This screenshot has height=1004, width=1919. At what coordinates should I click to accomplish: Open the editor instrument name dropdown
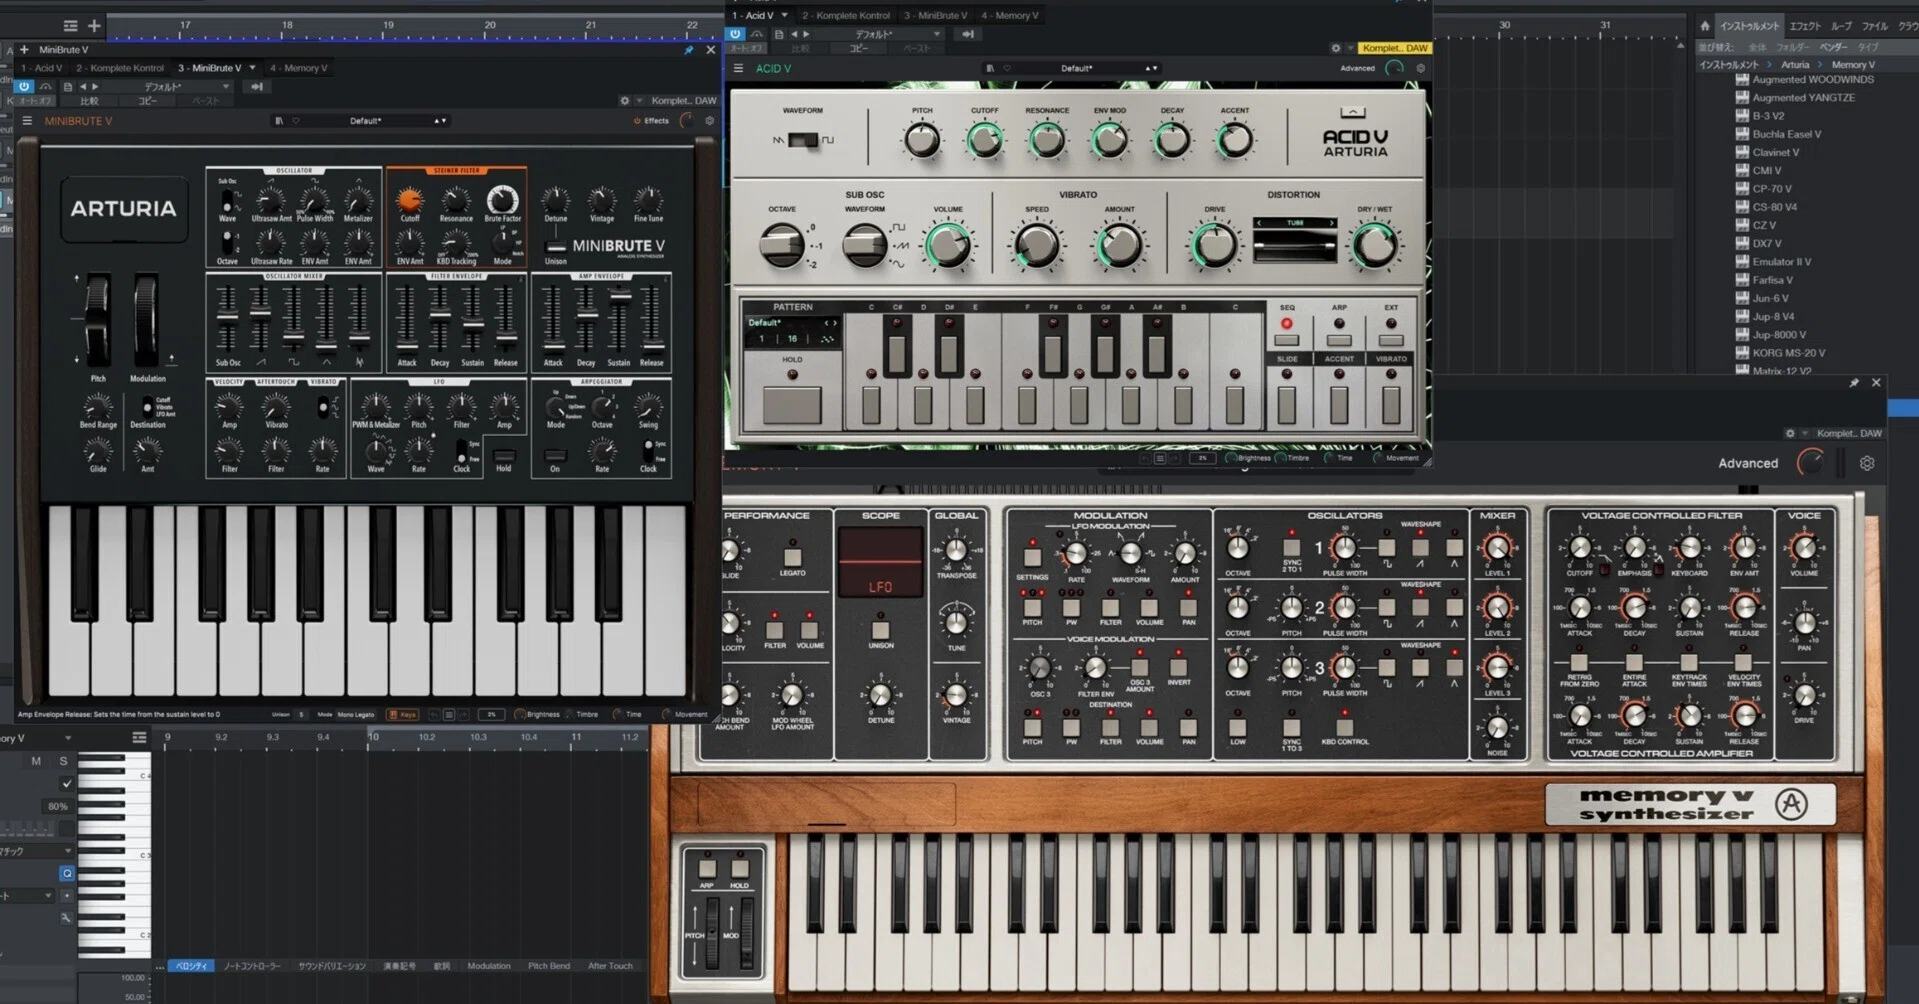point(67,738)
